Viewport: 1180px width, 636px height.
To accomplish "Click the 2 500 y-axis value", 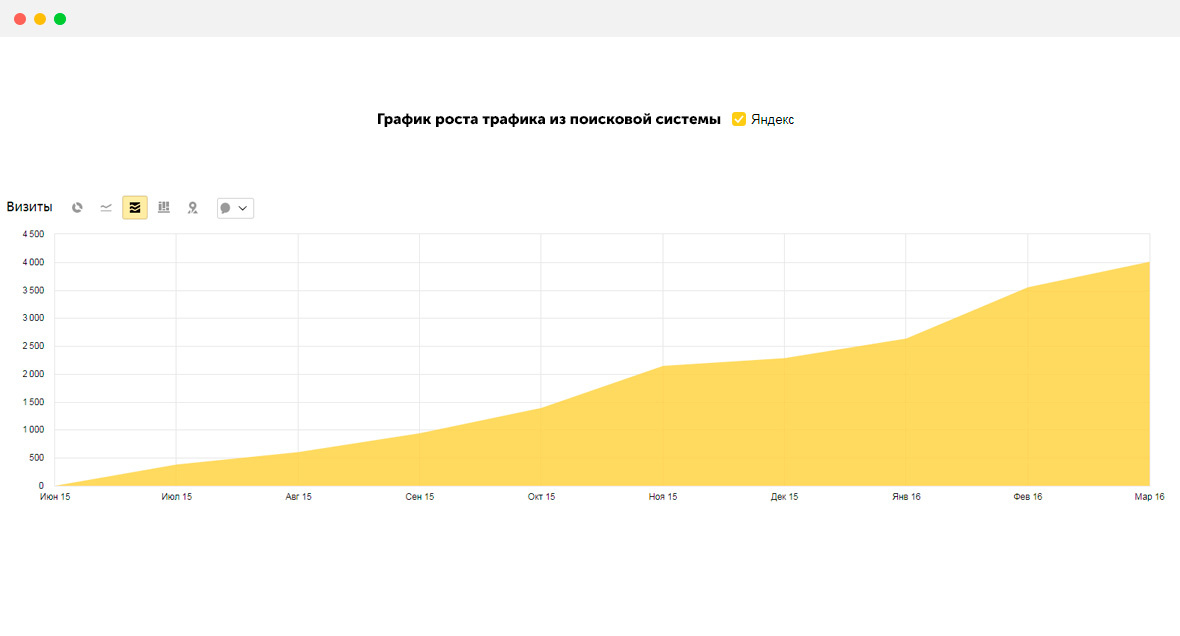I will pyautogui.click(x=33, y=346).
